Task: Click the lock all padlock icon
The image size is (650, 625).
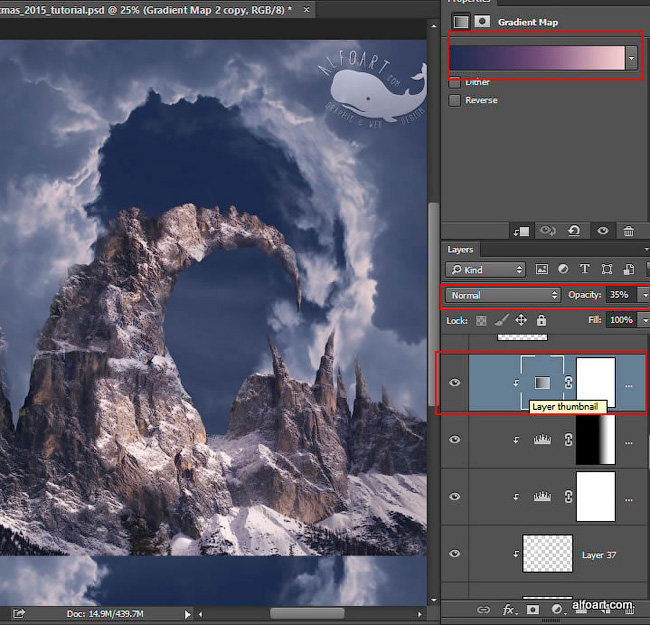Action: point(541,320)
